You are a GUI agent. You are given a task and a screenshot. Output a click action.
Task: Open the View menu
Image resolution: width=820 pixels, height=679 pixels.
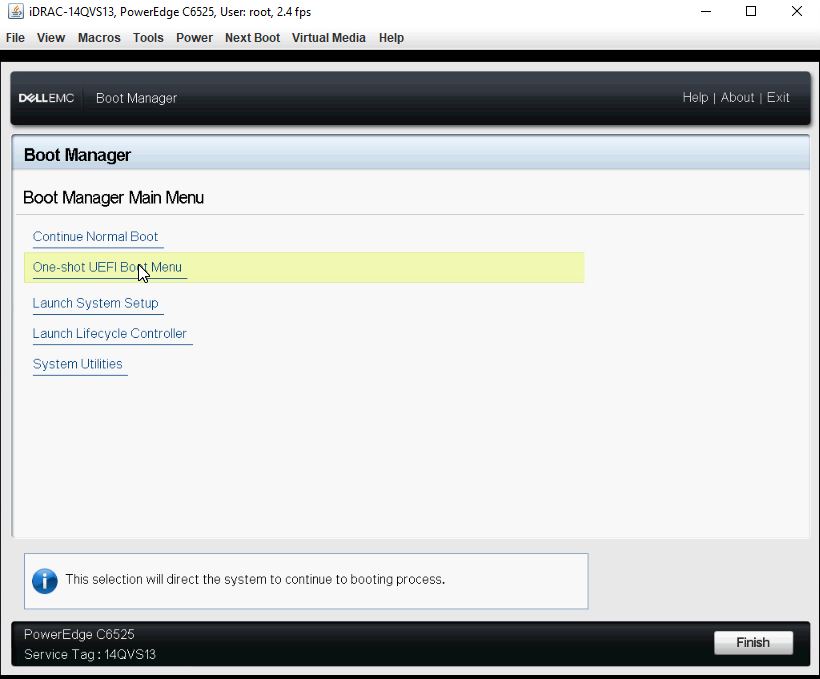(x=51, y=38)
